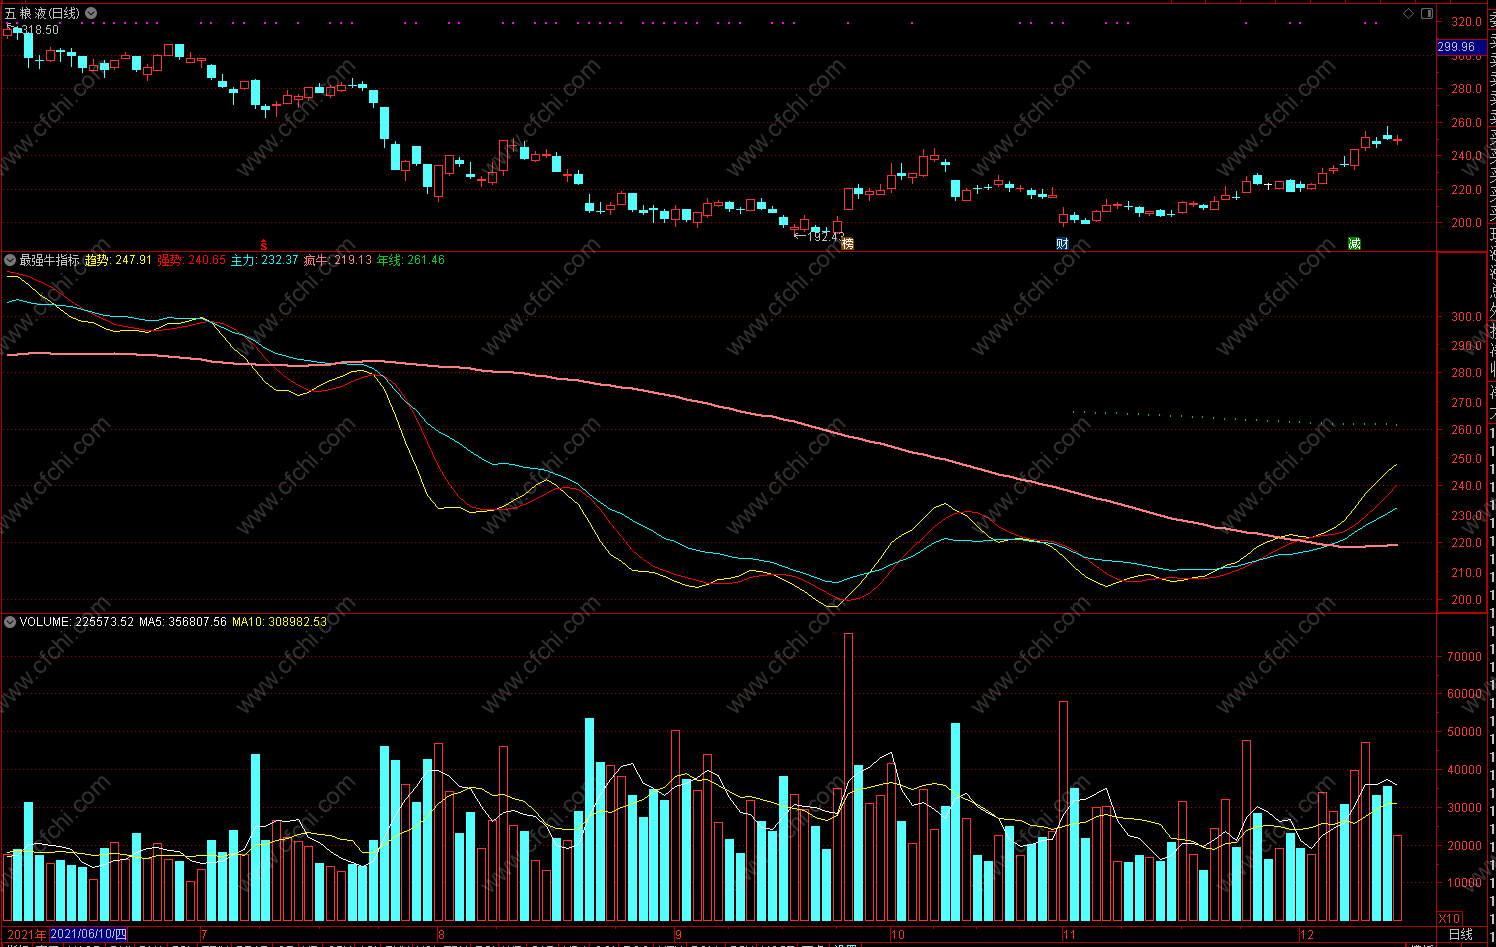The height and width of the screenshot is (947, 1496).
Task: Click the 2021年 year label on the time axis
Action: pos(26,934)
